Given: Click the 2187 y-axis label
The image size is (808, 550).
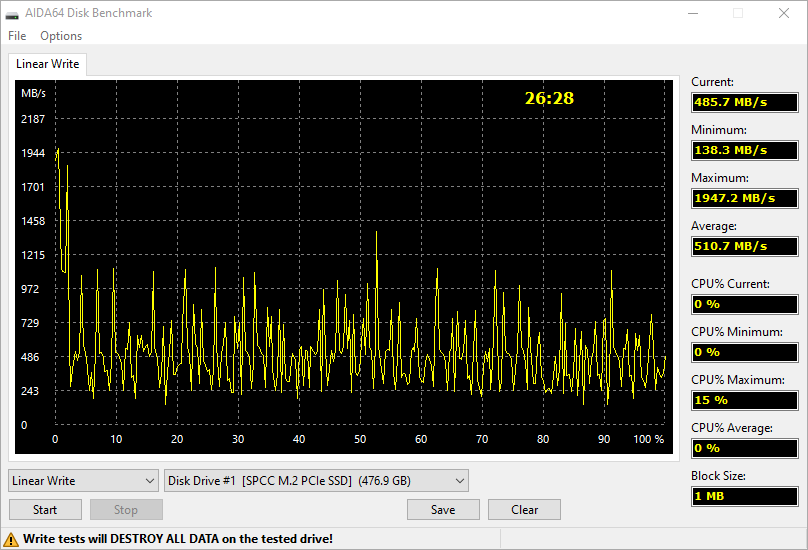Looking at the screenshot, I should [33, 119].
